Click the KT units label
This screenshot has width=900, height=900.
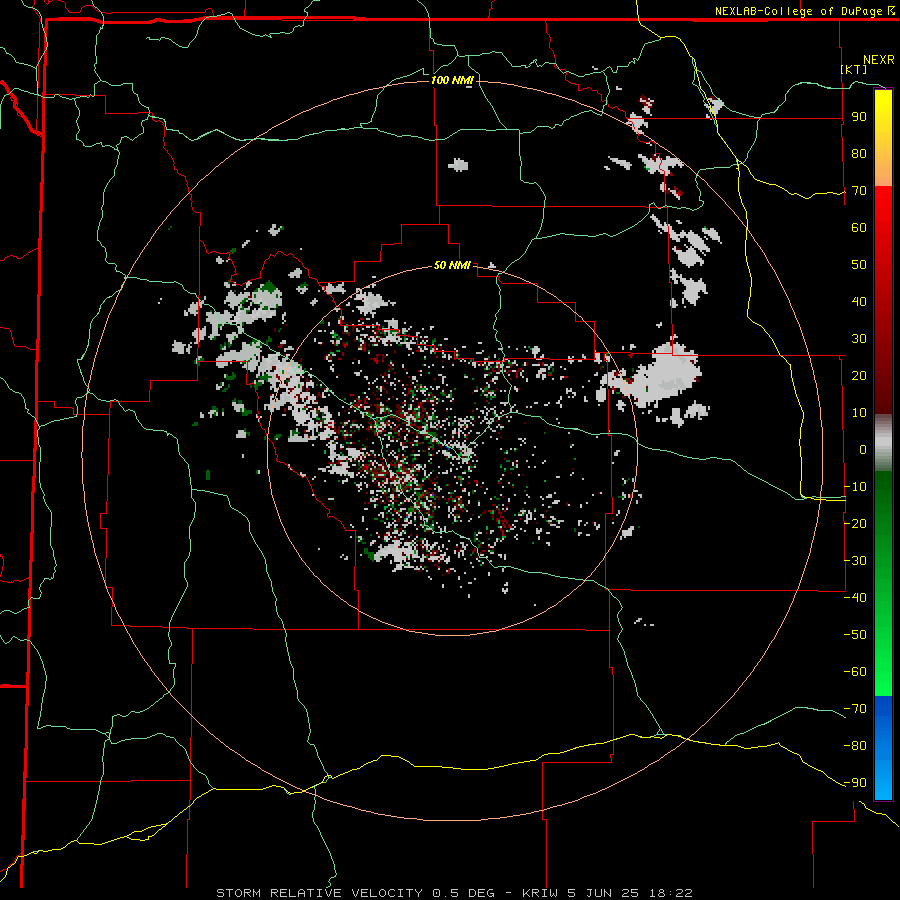(x=854, y=69)
